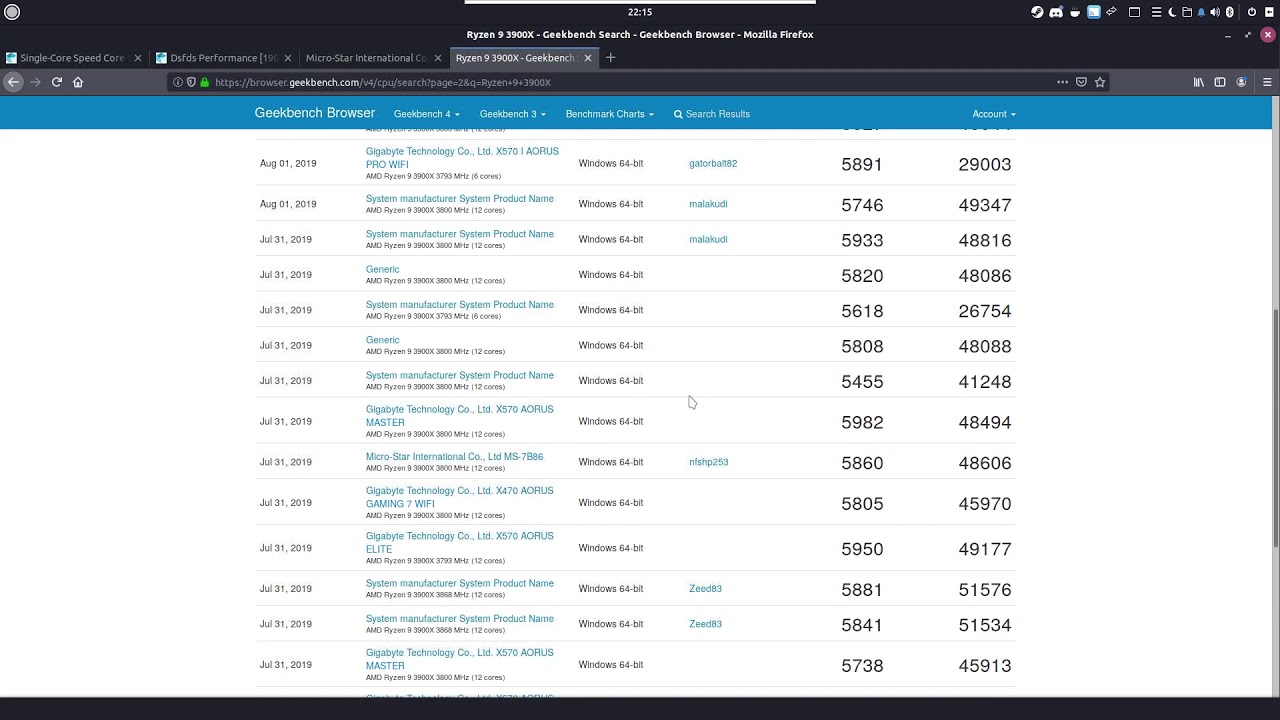Open page actions three-dot menu

(1062, 82)
